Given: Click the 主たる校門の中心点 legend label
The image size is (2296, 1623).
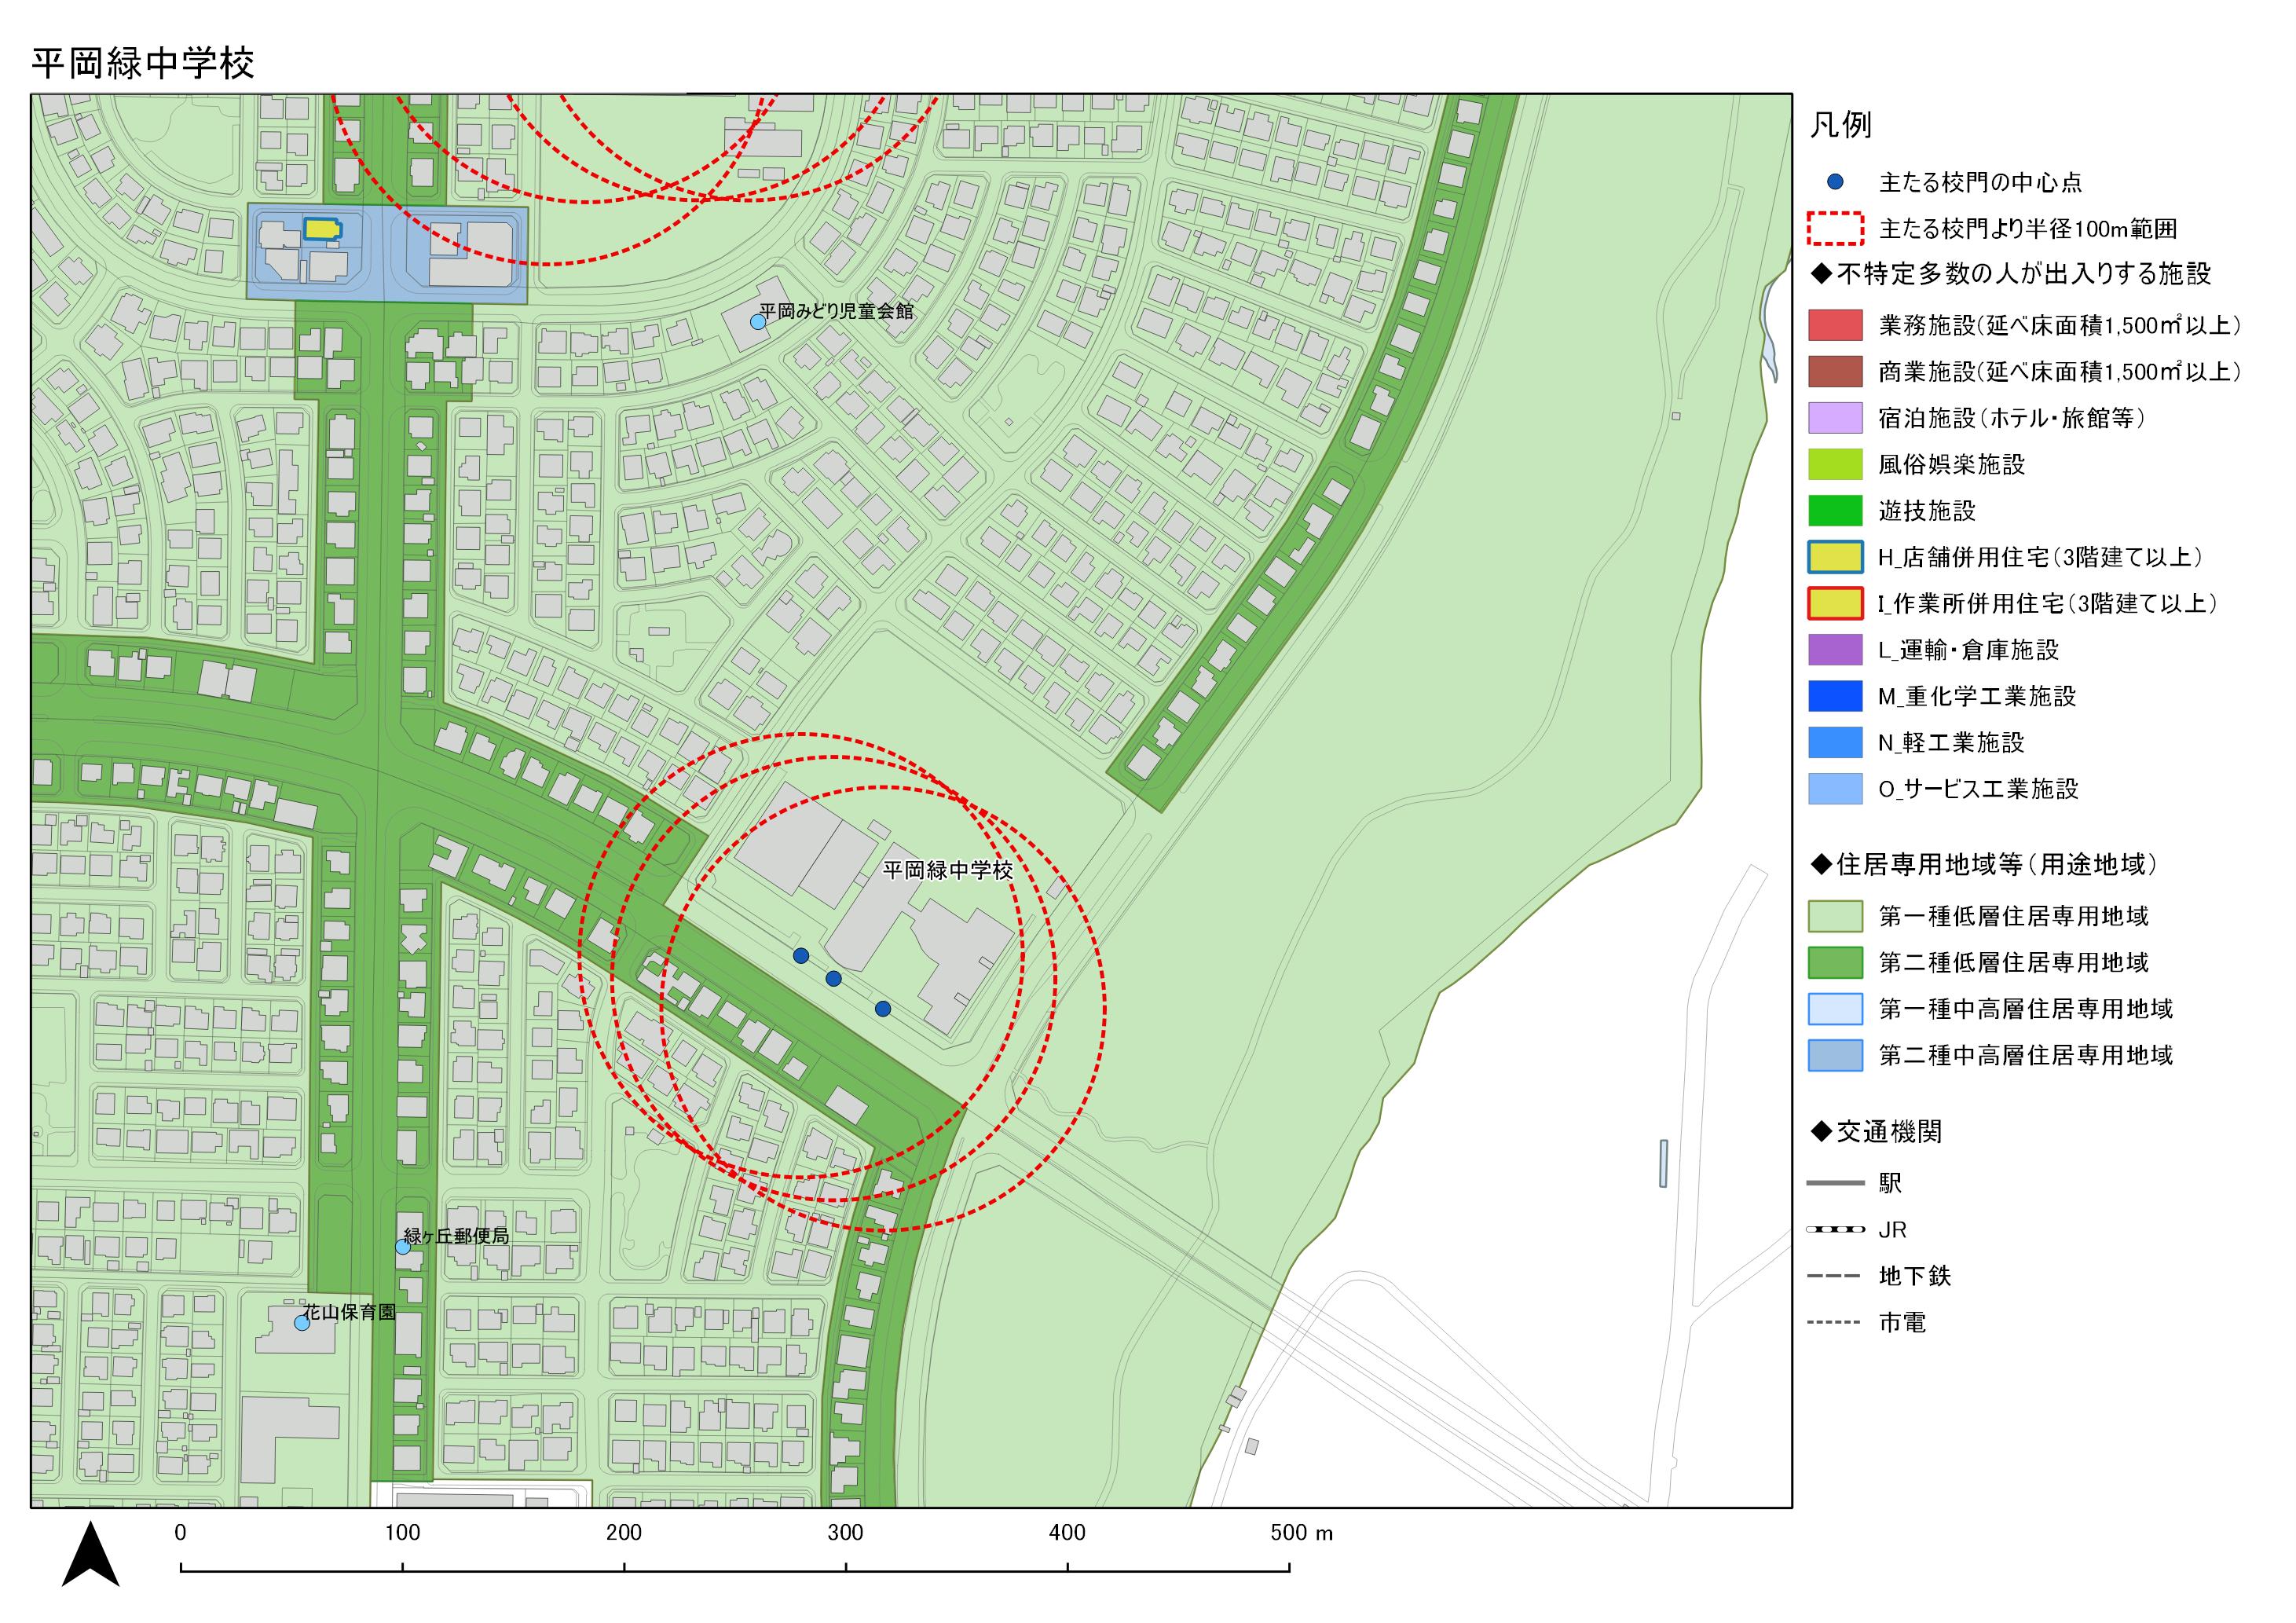Looking at the screenshot, I should click(1980, 182).
